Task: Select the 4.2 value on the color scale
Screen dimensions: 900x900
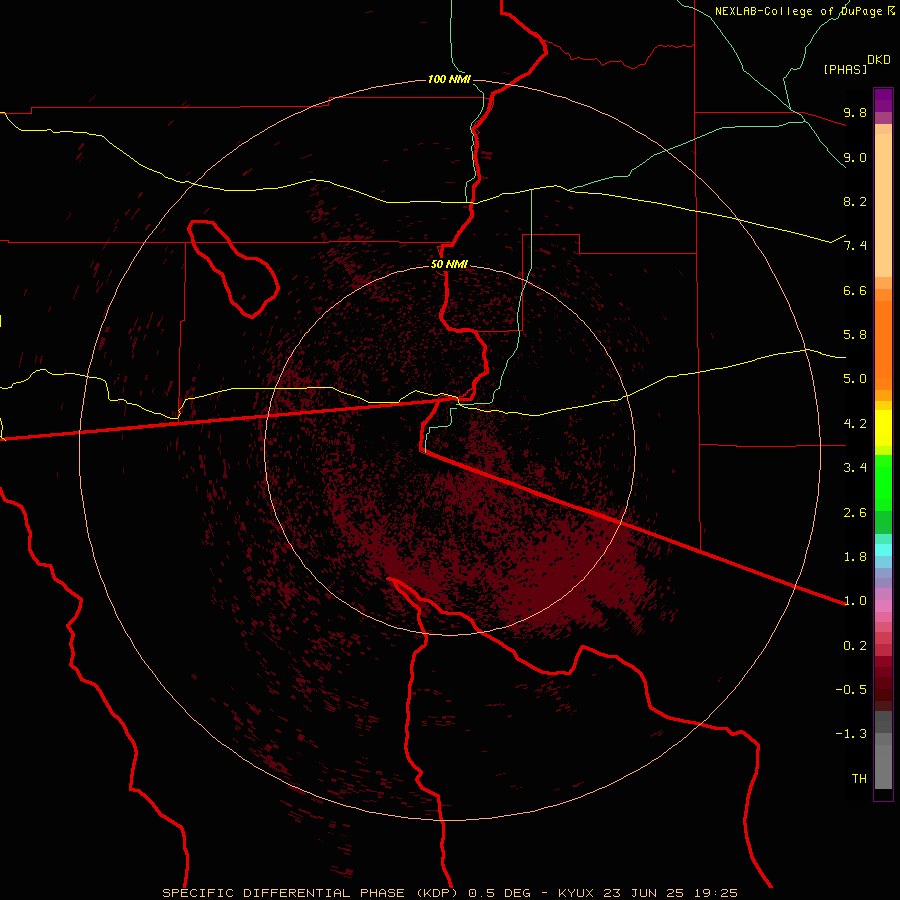Action: [855, 424]
